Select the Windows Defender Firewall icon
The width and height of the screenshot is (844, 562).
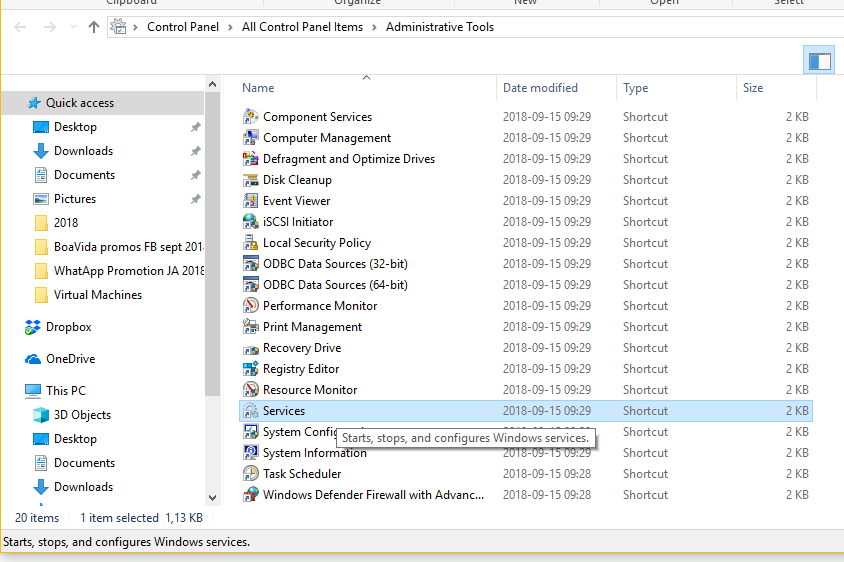click(250, 495)
